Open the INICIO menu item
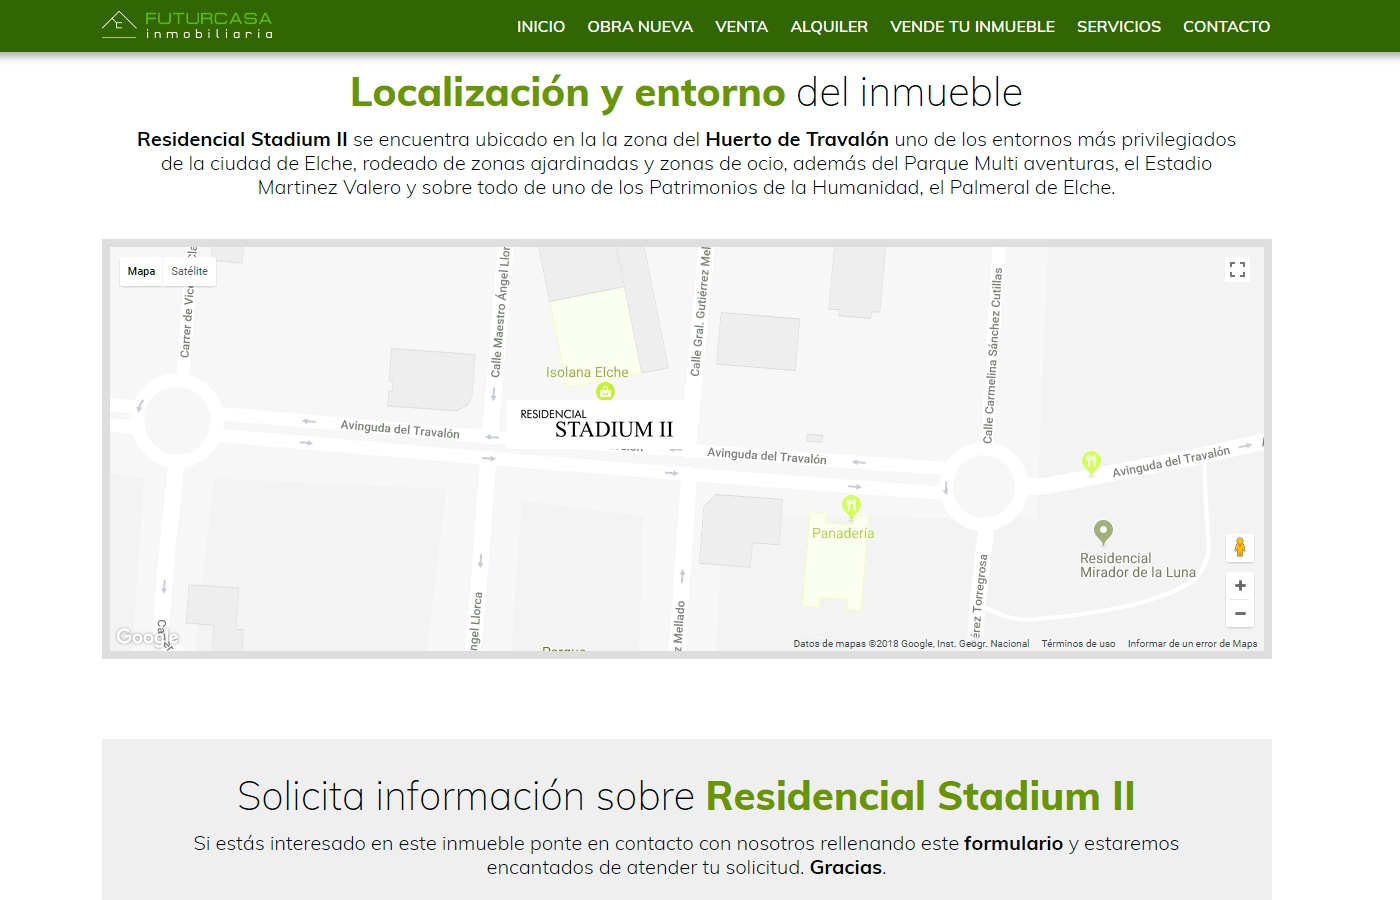This screenshot has width=1400, height=900. pyautogui.click(x=541, y=27)
